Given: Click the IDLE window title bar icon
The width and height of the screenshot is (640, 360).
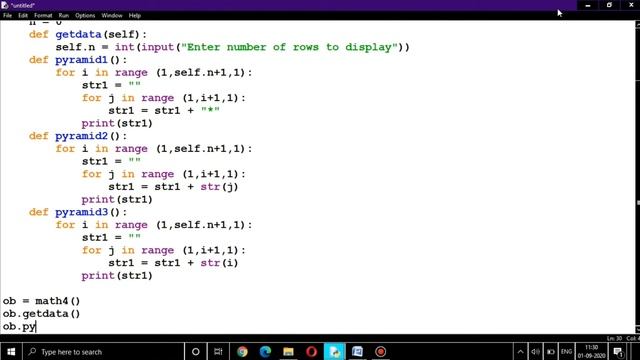Looking at the screenshot, I should pyautogui.click(x=5, y=5).
